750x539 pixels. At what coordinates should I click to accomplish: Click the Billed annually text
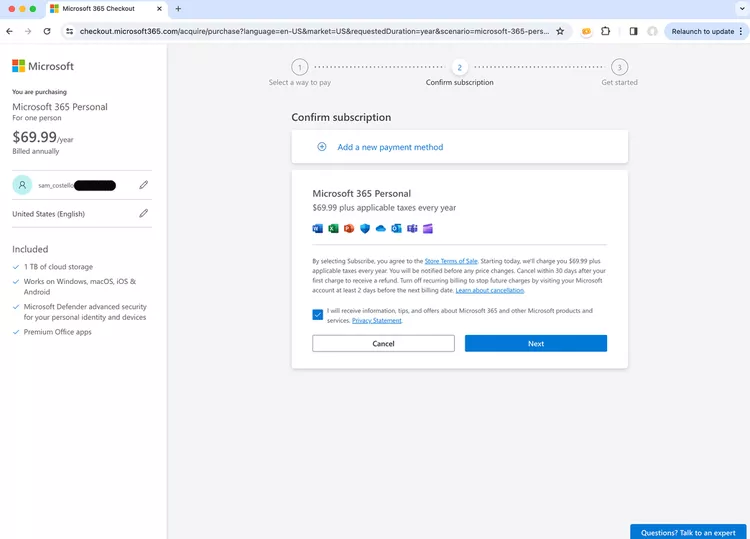click(x=36, y=151)
